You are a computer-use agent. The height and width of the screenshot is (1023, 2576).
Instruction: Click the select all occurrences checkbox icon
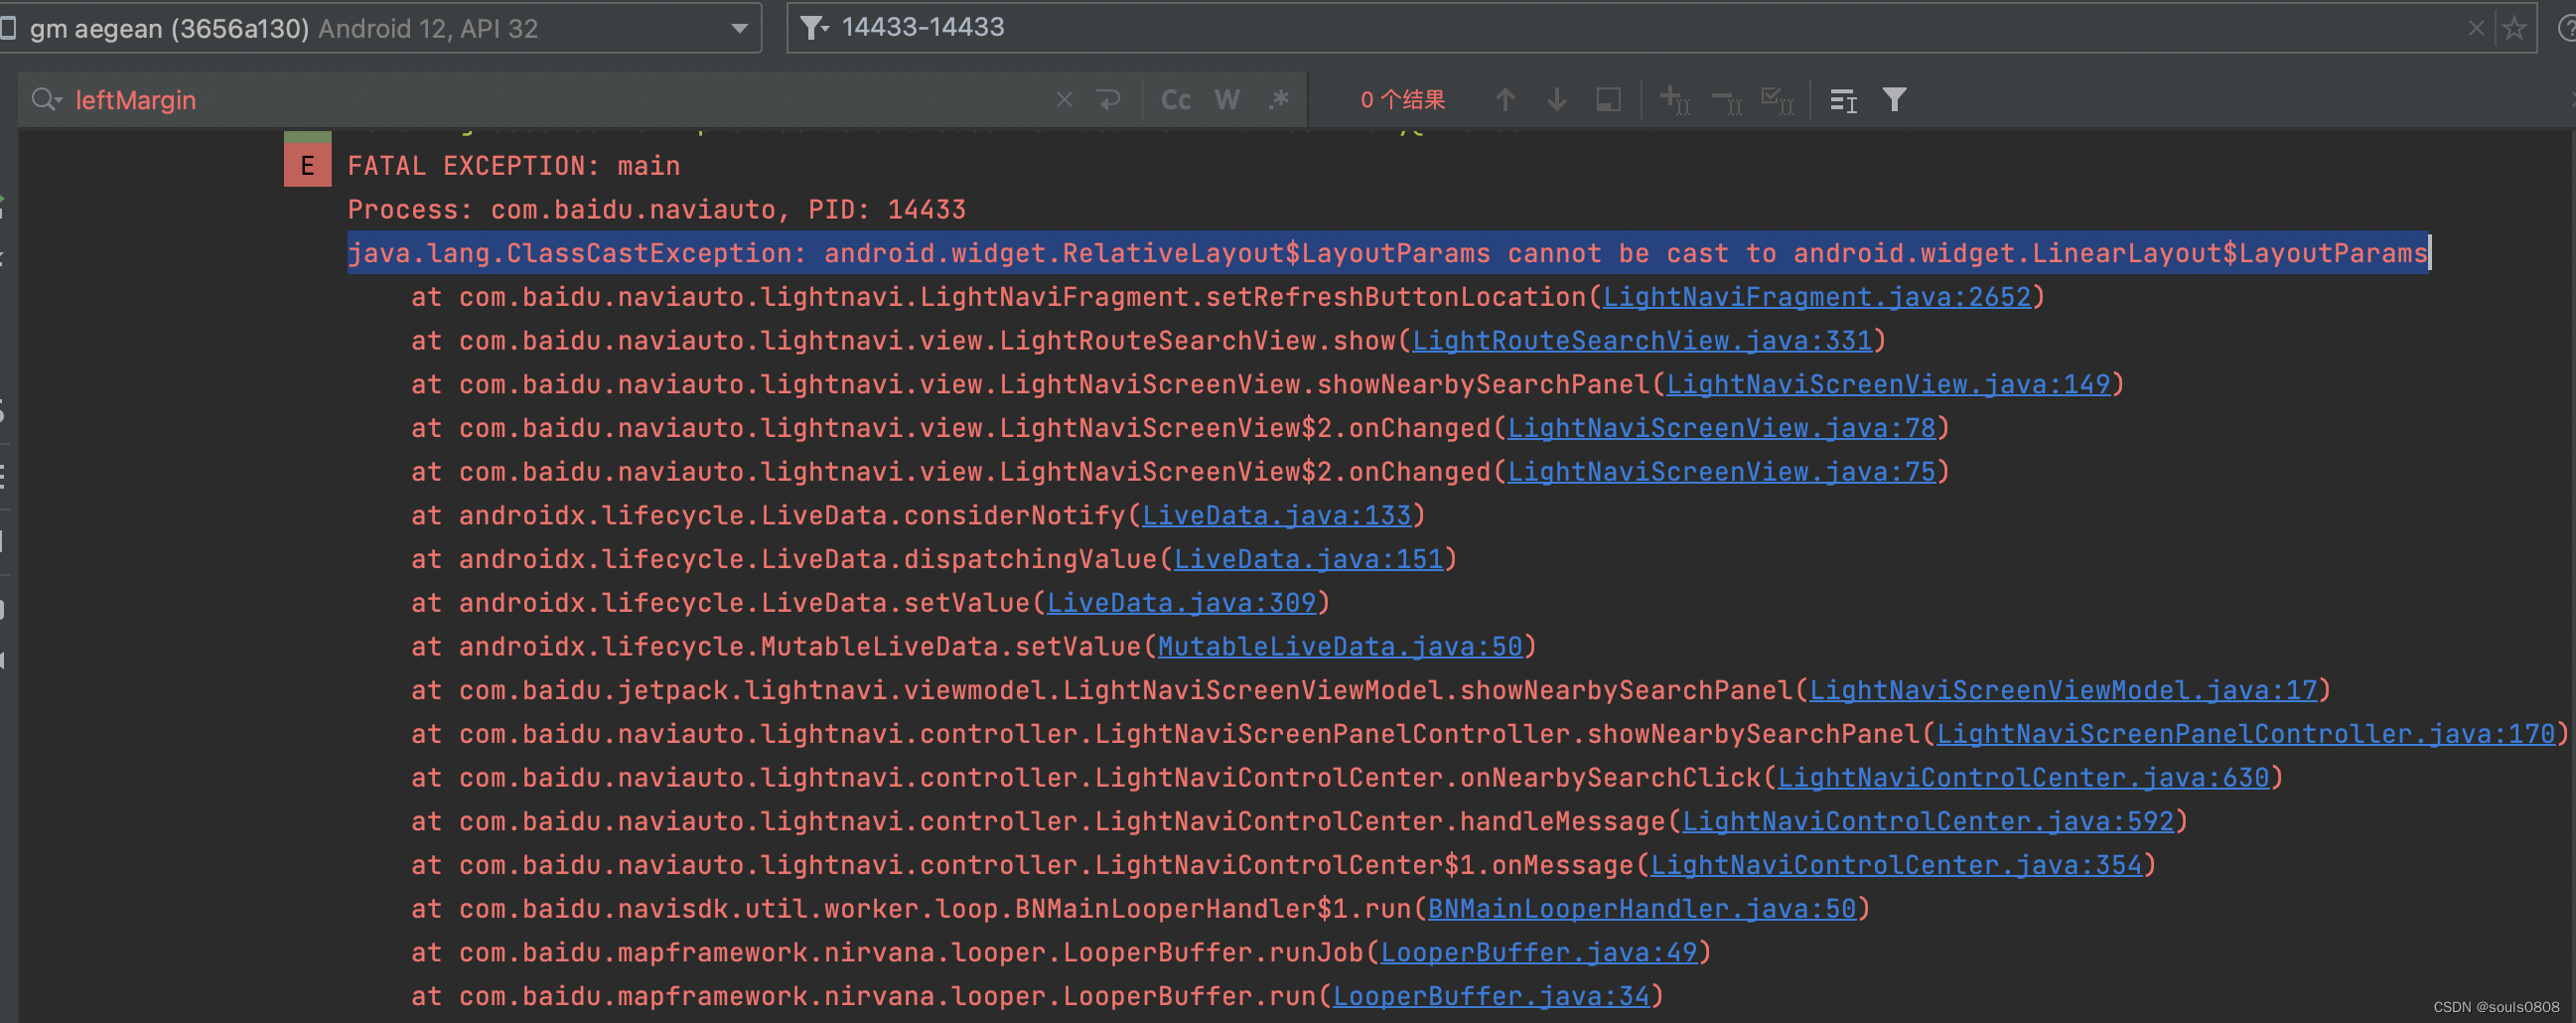pos(1777,100)
